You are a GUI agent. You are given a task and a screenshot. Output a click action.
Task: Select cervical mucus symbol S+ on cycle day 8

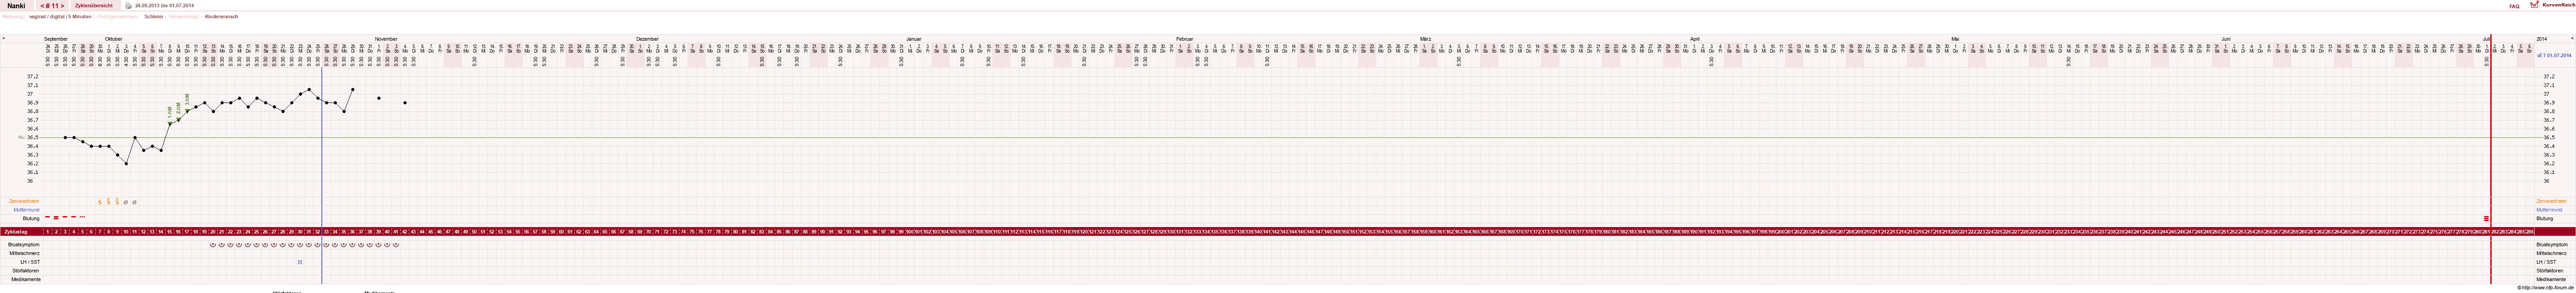(109, 201)
